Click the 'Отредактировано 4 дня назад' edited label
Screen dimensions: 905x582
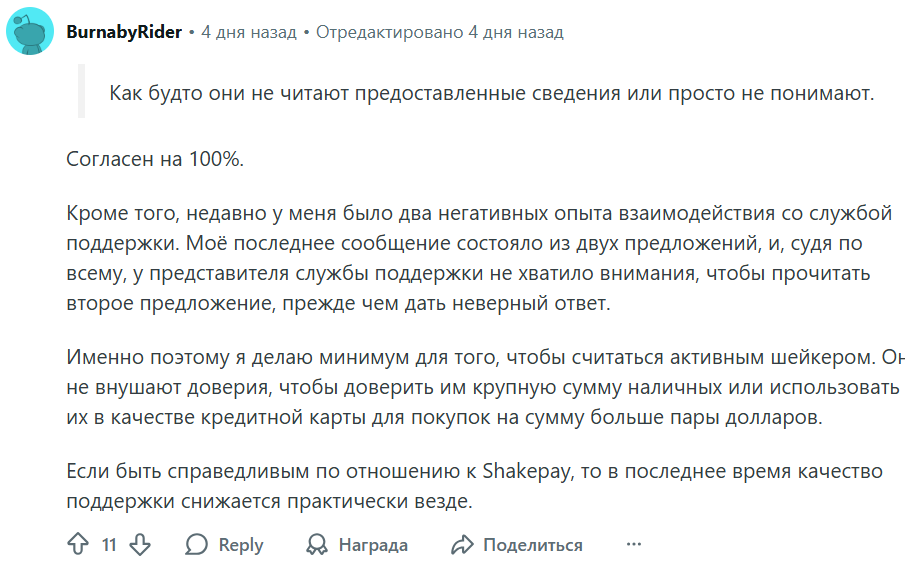439,31
